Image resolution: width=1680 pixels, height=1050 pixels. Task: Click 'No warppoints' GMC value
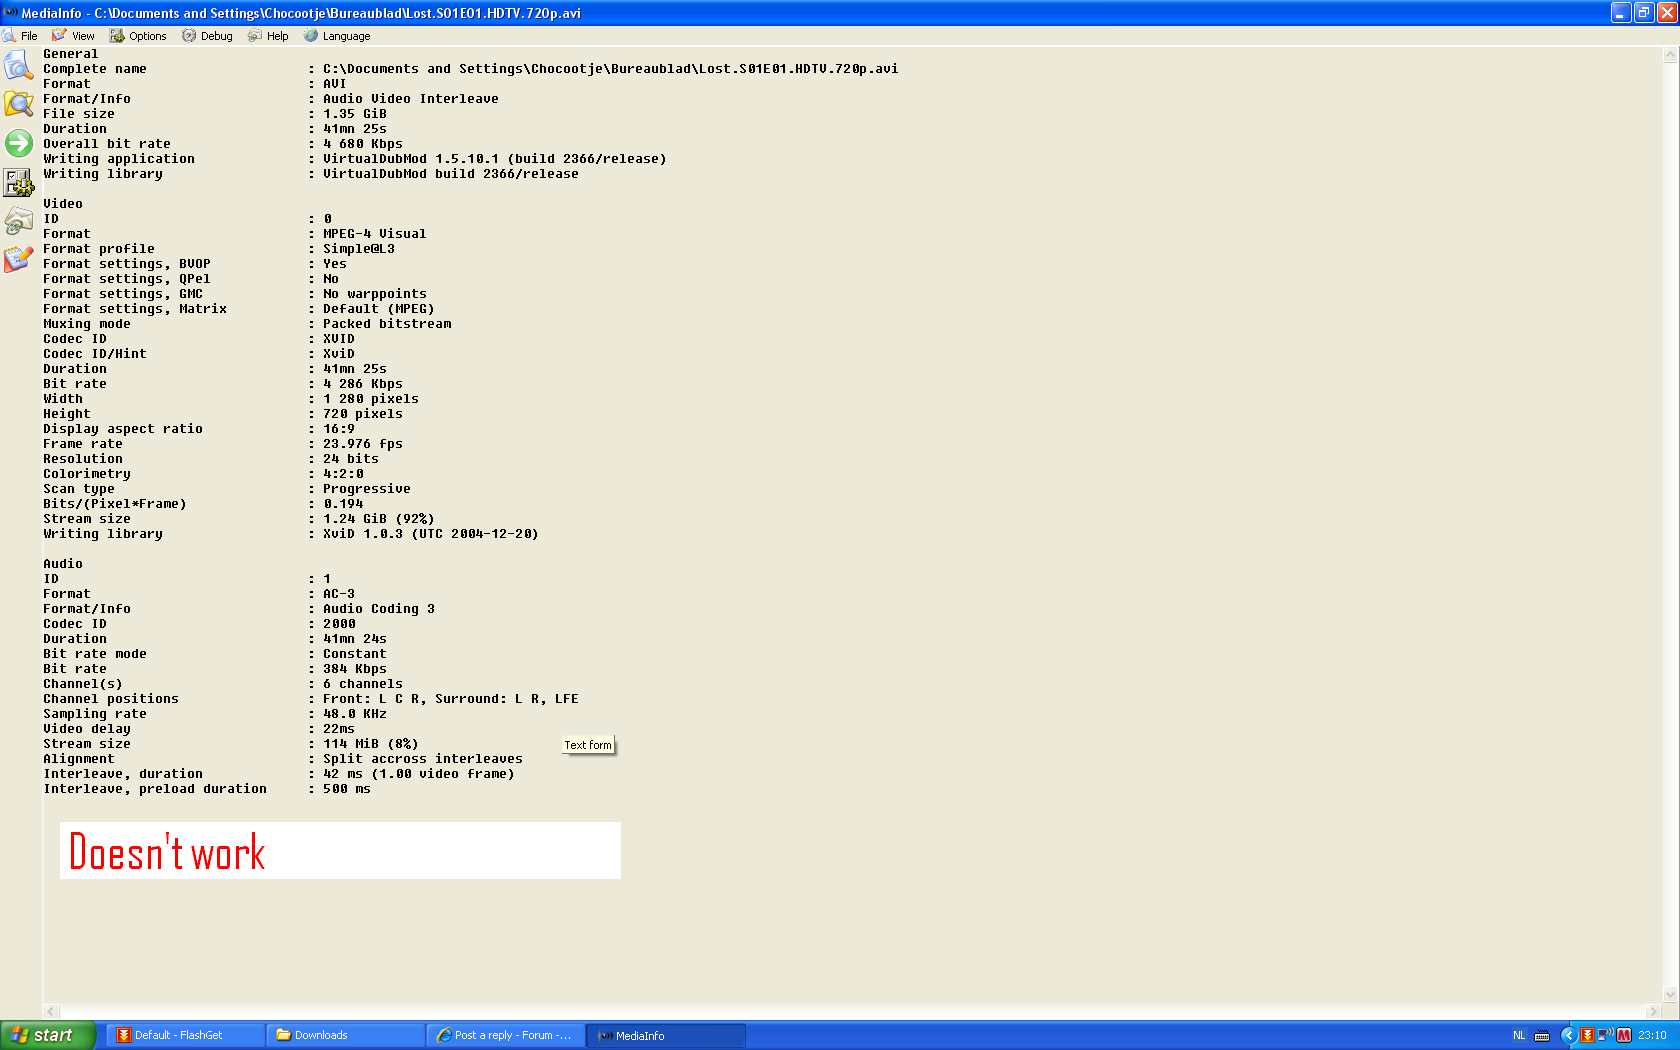tap(374, 294)
